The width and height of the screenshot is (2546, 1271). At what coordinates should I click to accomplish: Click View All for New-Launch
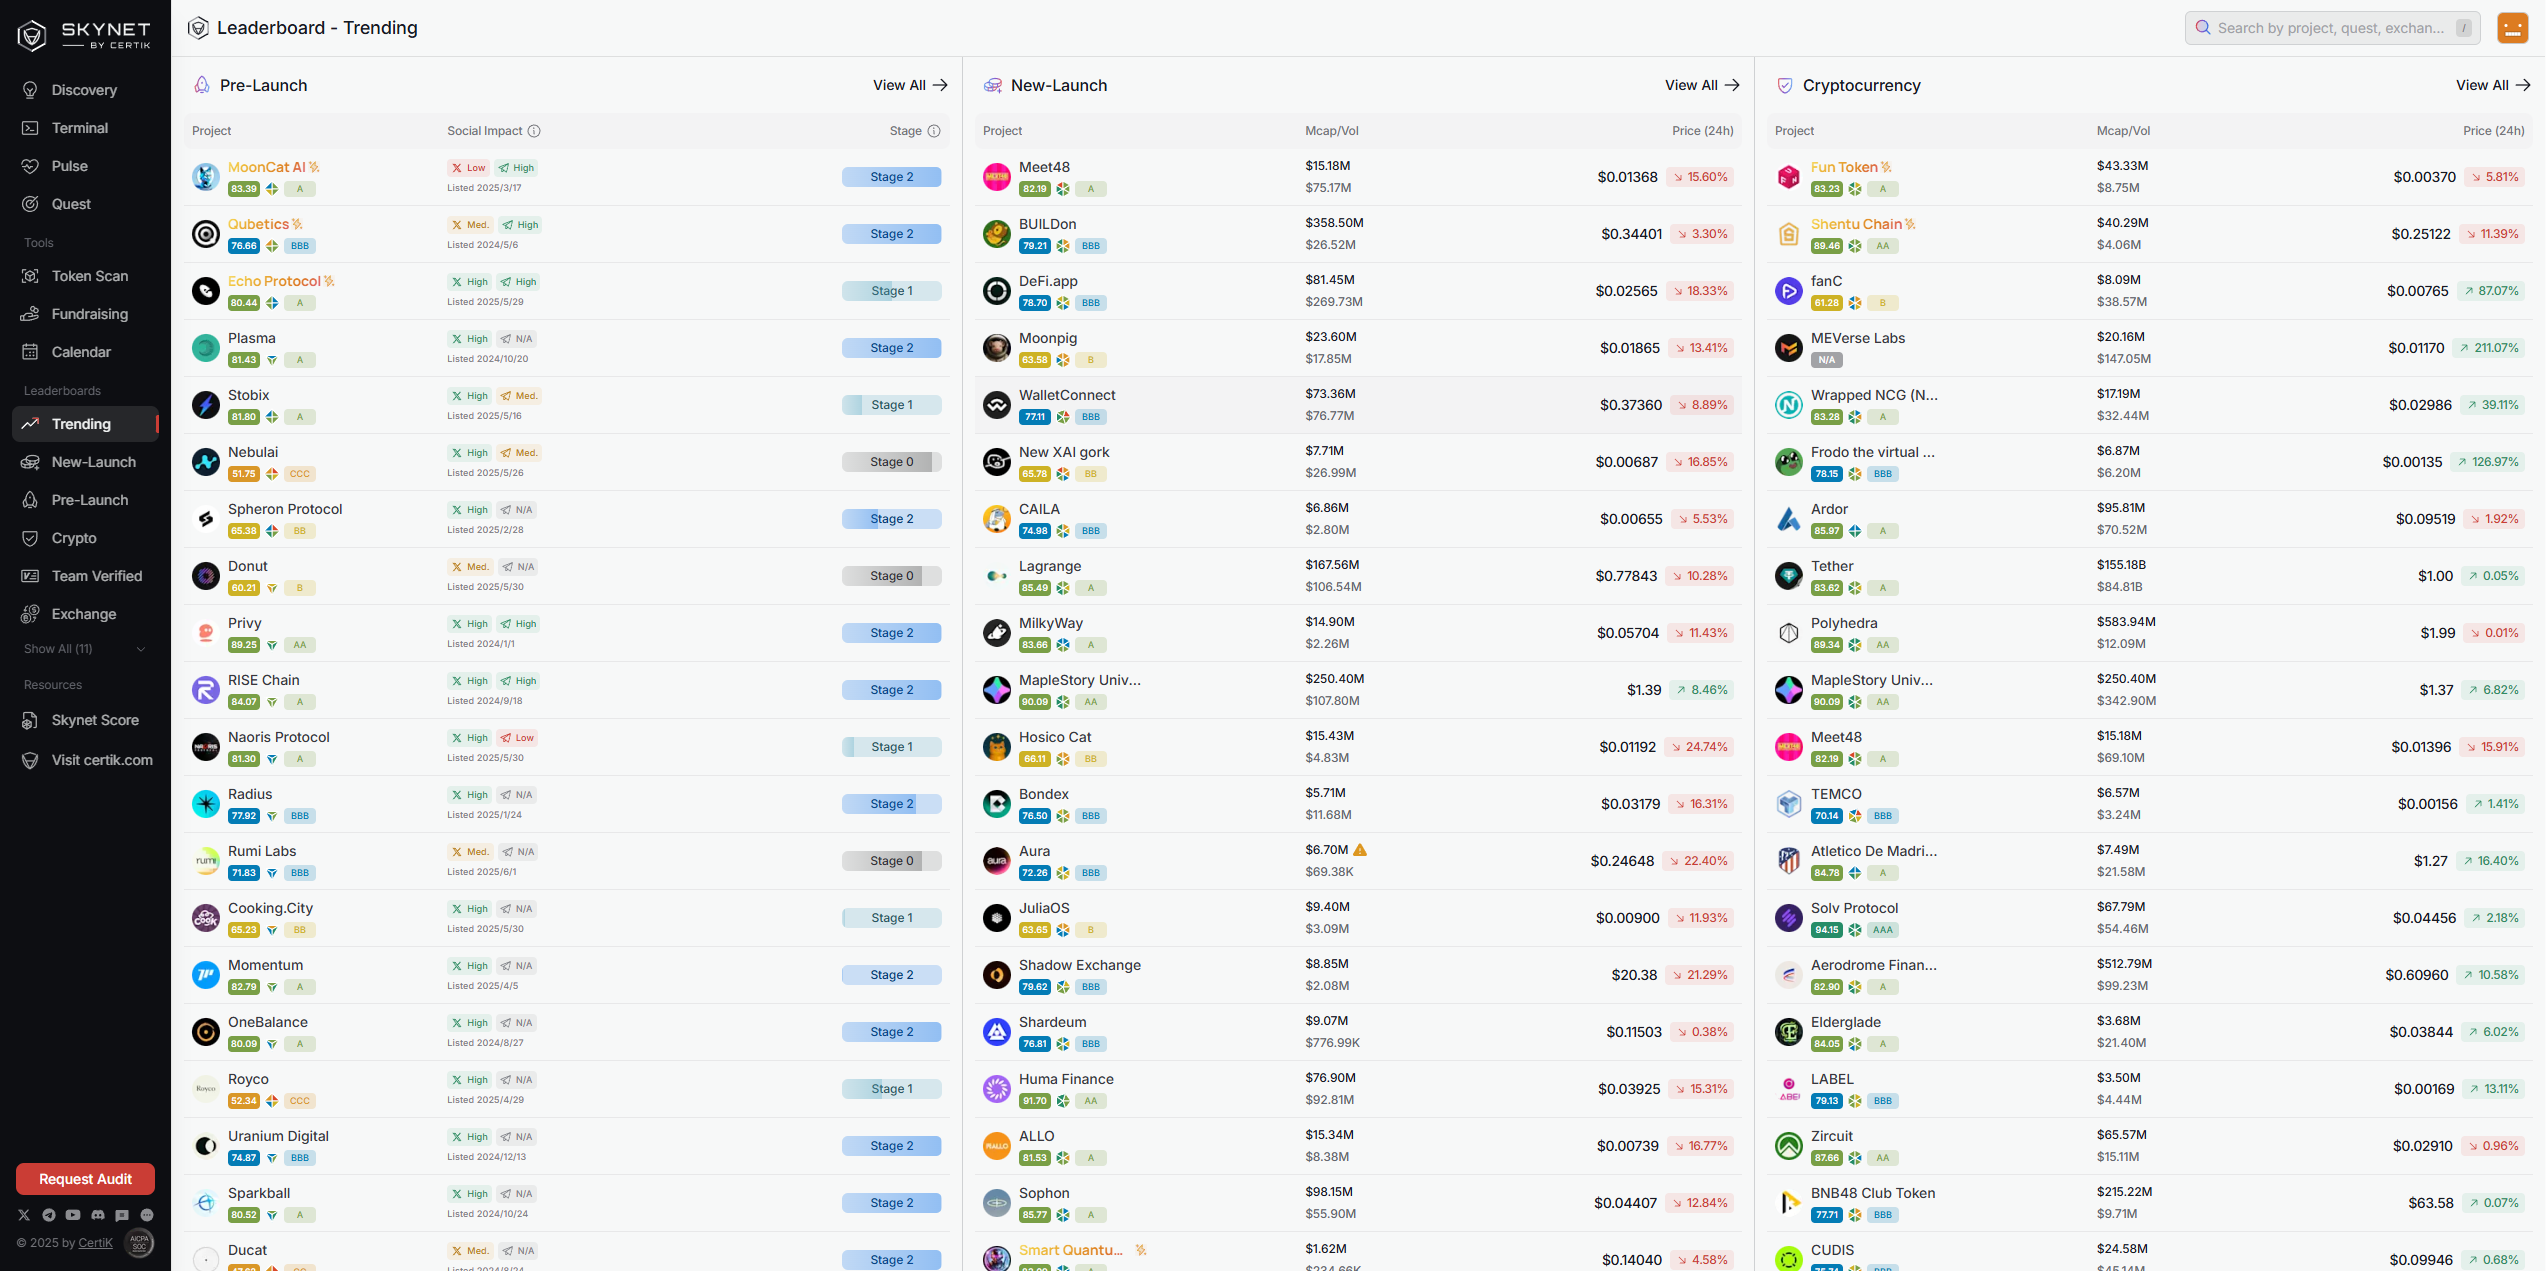1702,85
